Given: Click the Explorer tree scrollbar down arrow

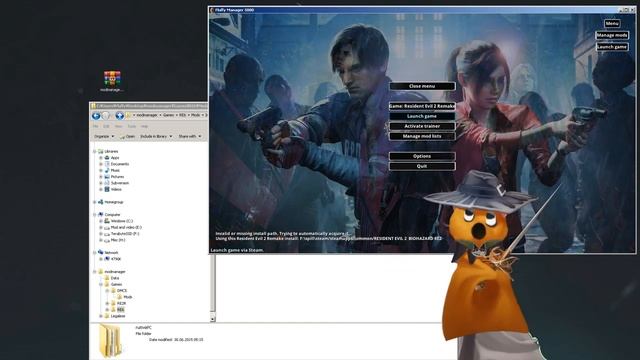Looking at the screenshot, I should click(x=213, y=318).
